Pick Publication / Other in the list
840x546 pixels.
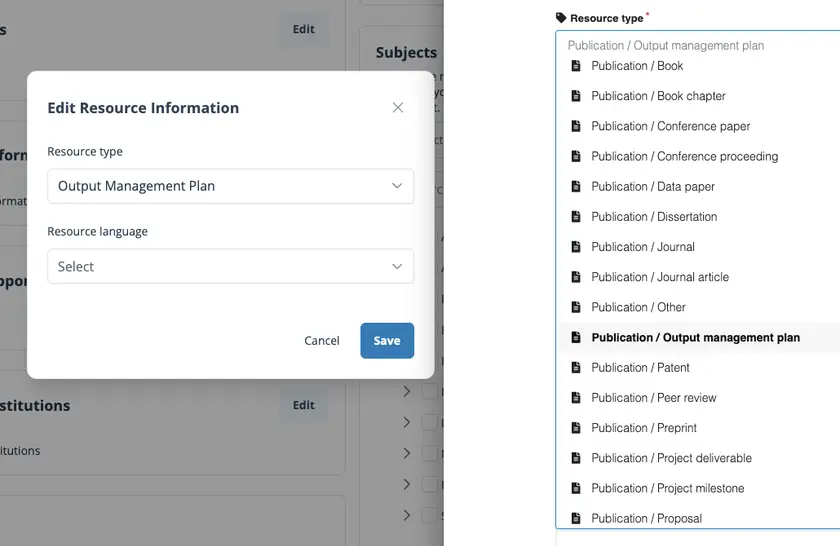[638, 307]
